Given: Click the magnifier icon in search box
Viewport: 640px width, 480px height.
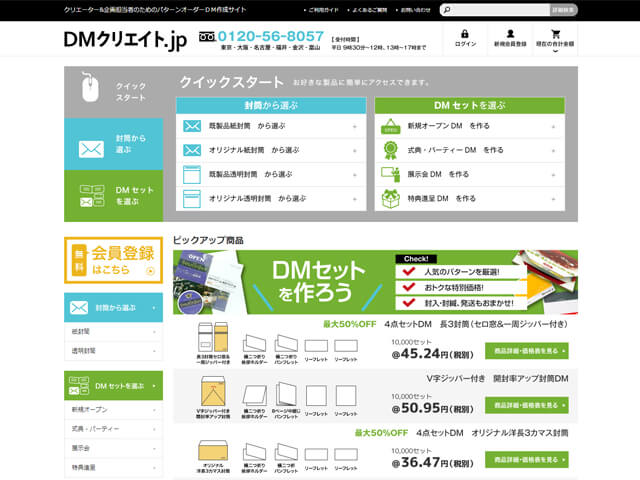Looking at the screenshot, I should 445,10.
